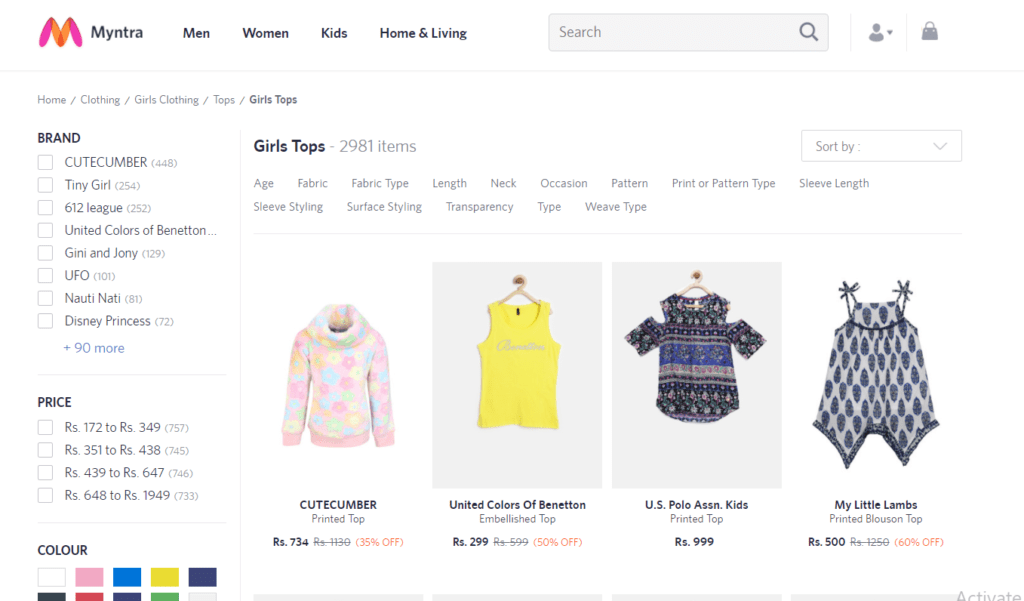Open the Girls Clothing breadcrumb
Screen dimensions: 1024x601
point(166,99)
